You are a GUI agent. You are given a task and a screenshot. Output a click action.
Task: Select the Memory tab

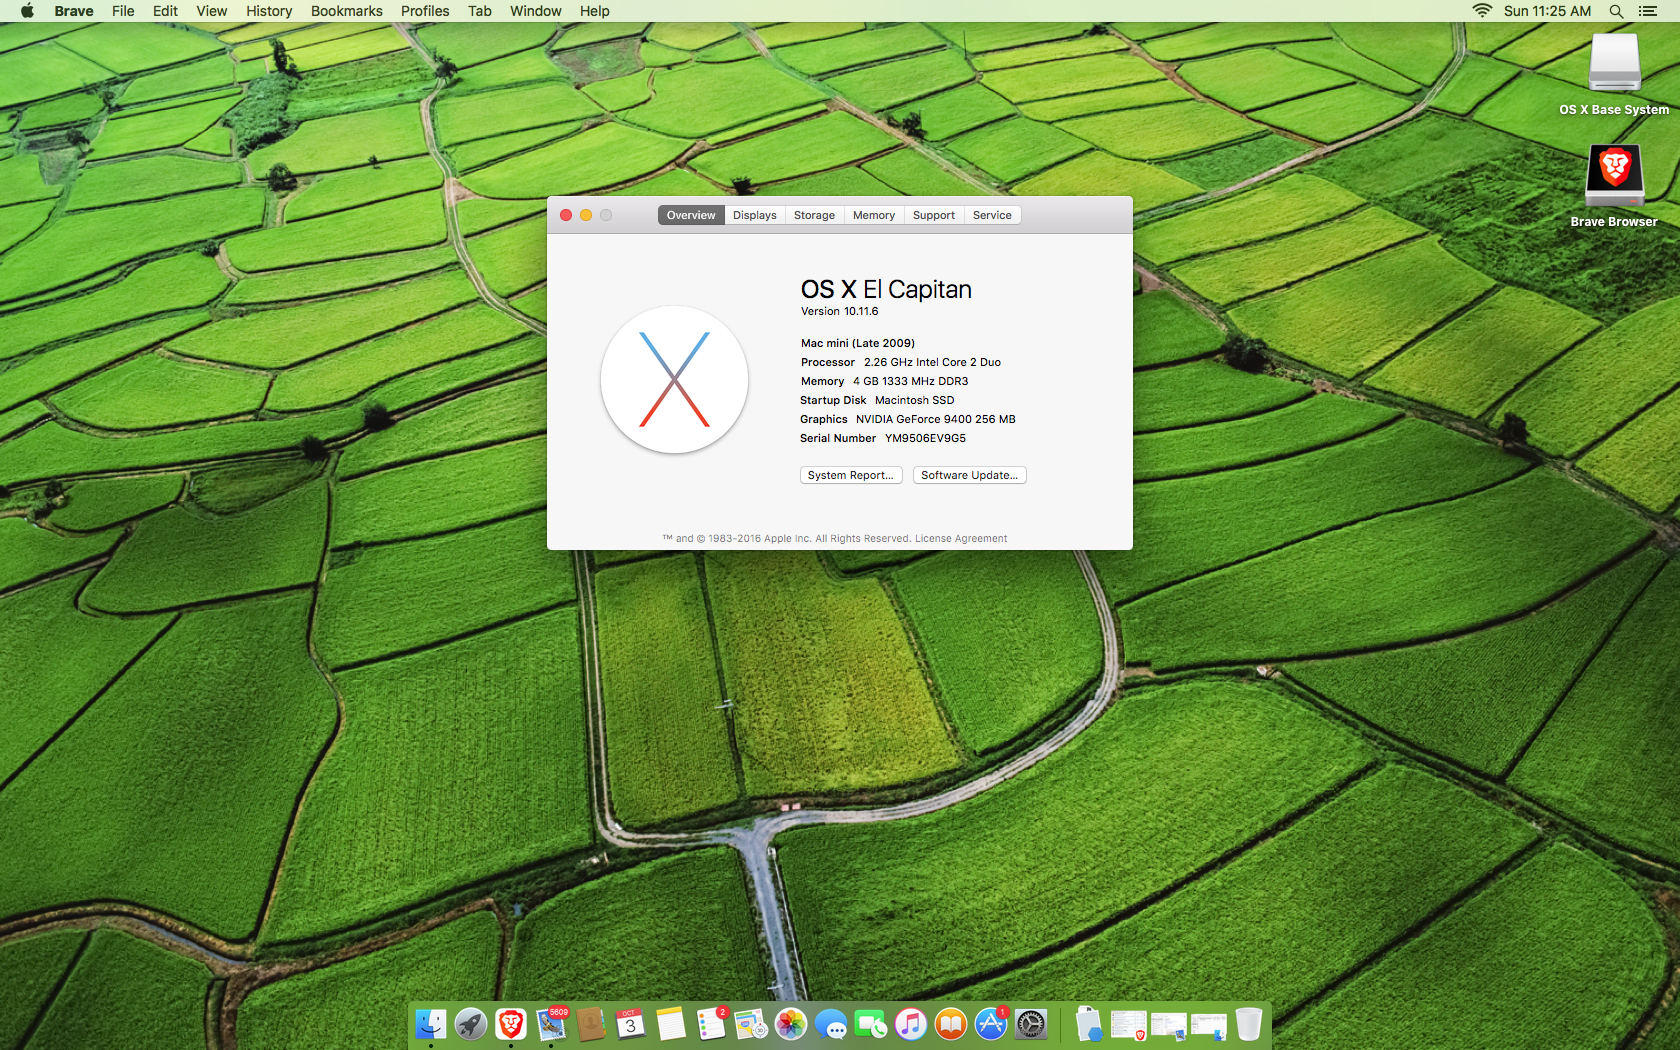point(873,215)
